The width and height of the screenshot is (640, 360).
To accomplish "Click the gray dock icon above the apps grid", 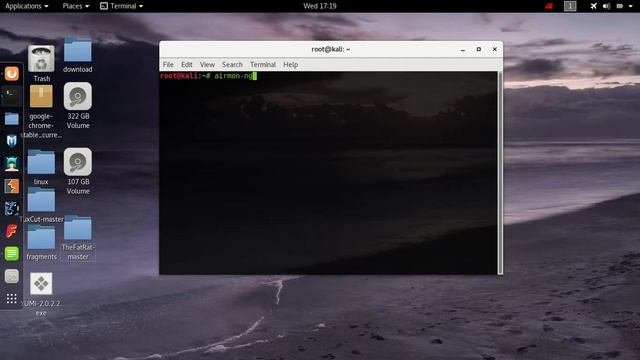I will click(11, 276).
